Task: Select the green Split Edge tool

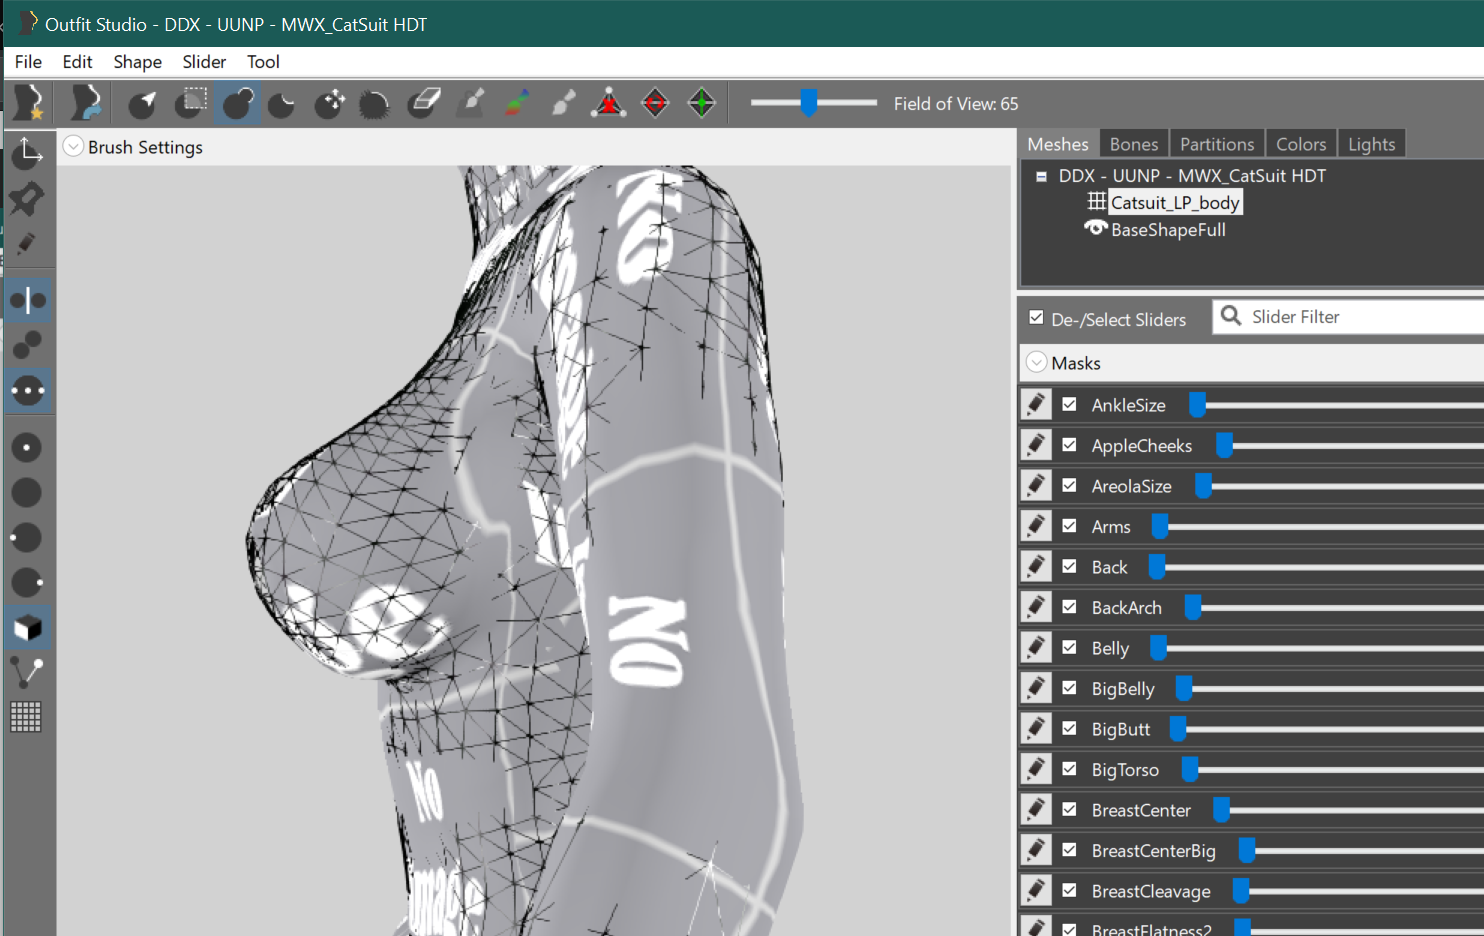Action: tap(702, 103)
